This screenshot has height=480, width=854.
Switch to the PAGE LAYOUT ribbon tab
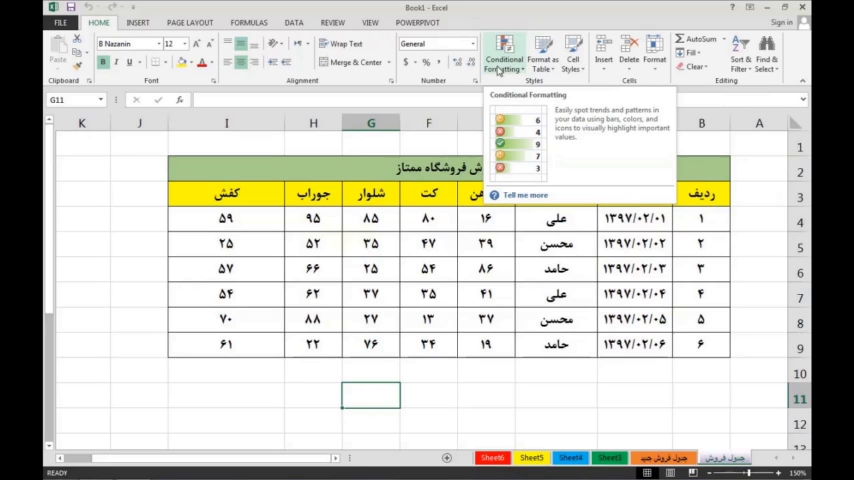190,22
